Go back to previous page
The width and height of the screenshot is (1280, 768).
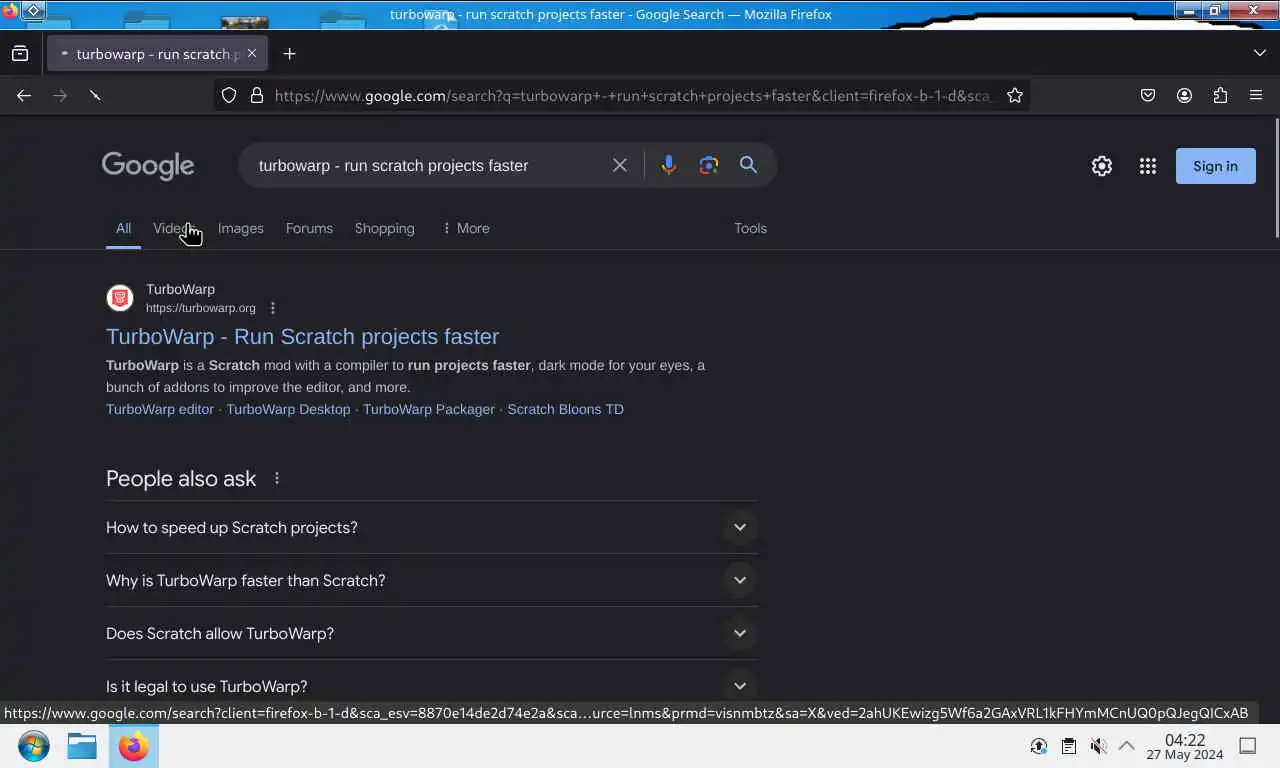24,95
